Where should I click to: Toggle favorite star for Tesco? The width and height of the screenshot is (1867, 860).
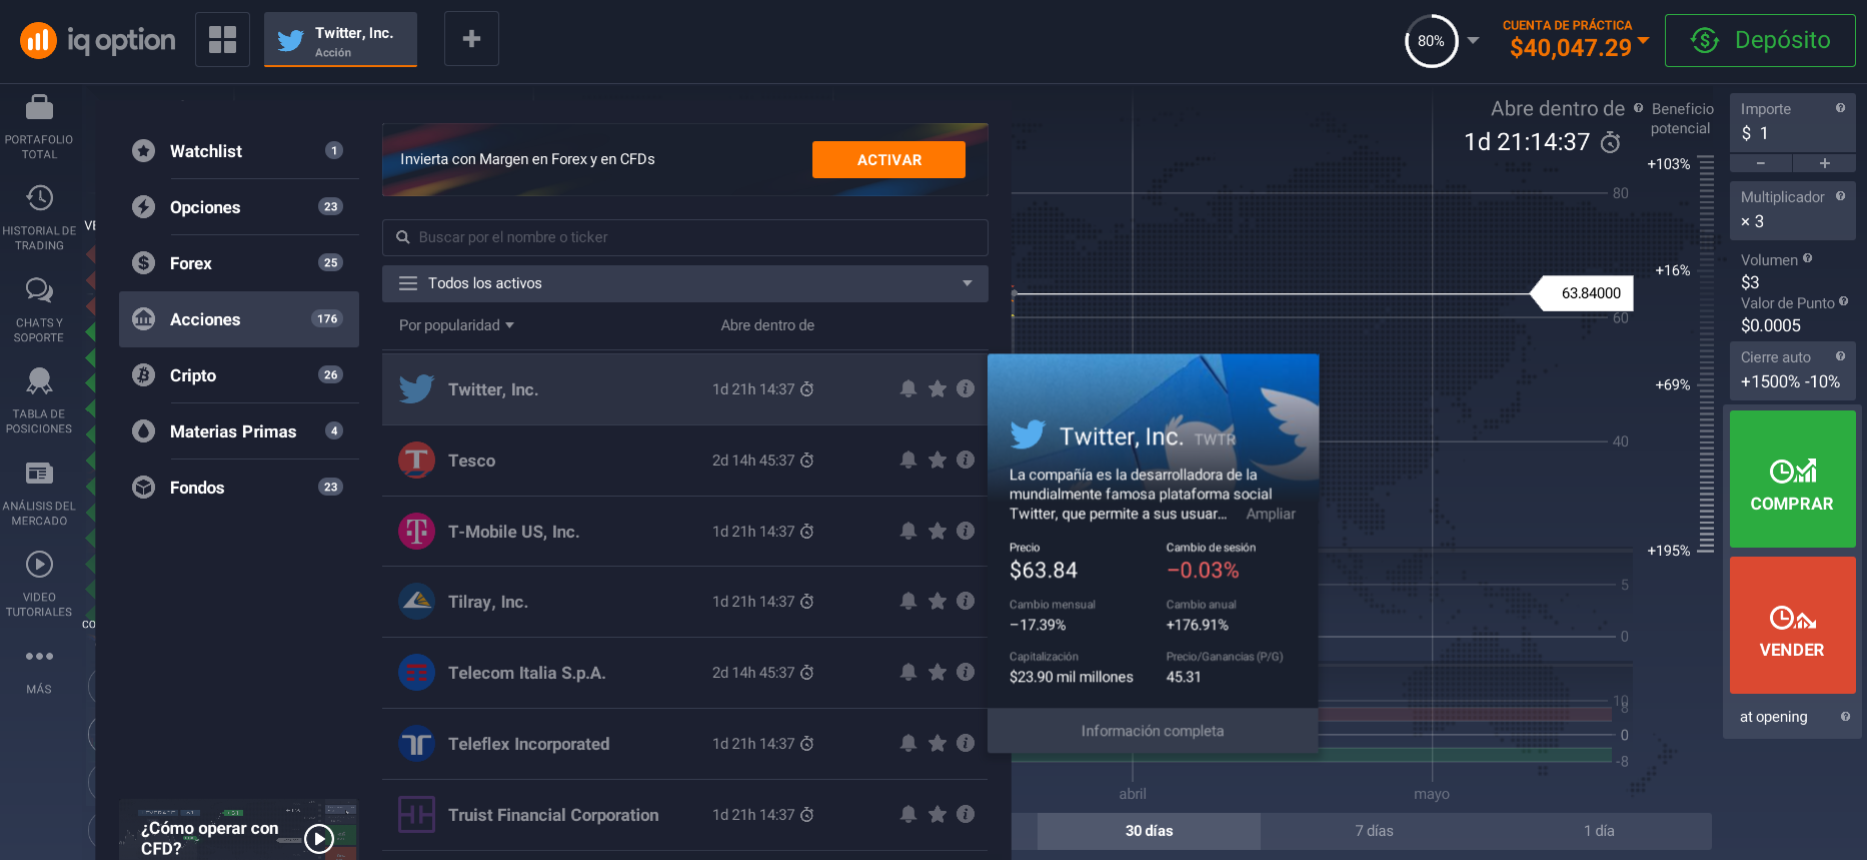(x=937, y=460)
